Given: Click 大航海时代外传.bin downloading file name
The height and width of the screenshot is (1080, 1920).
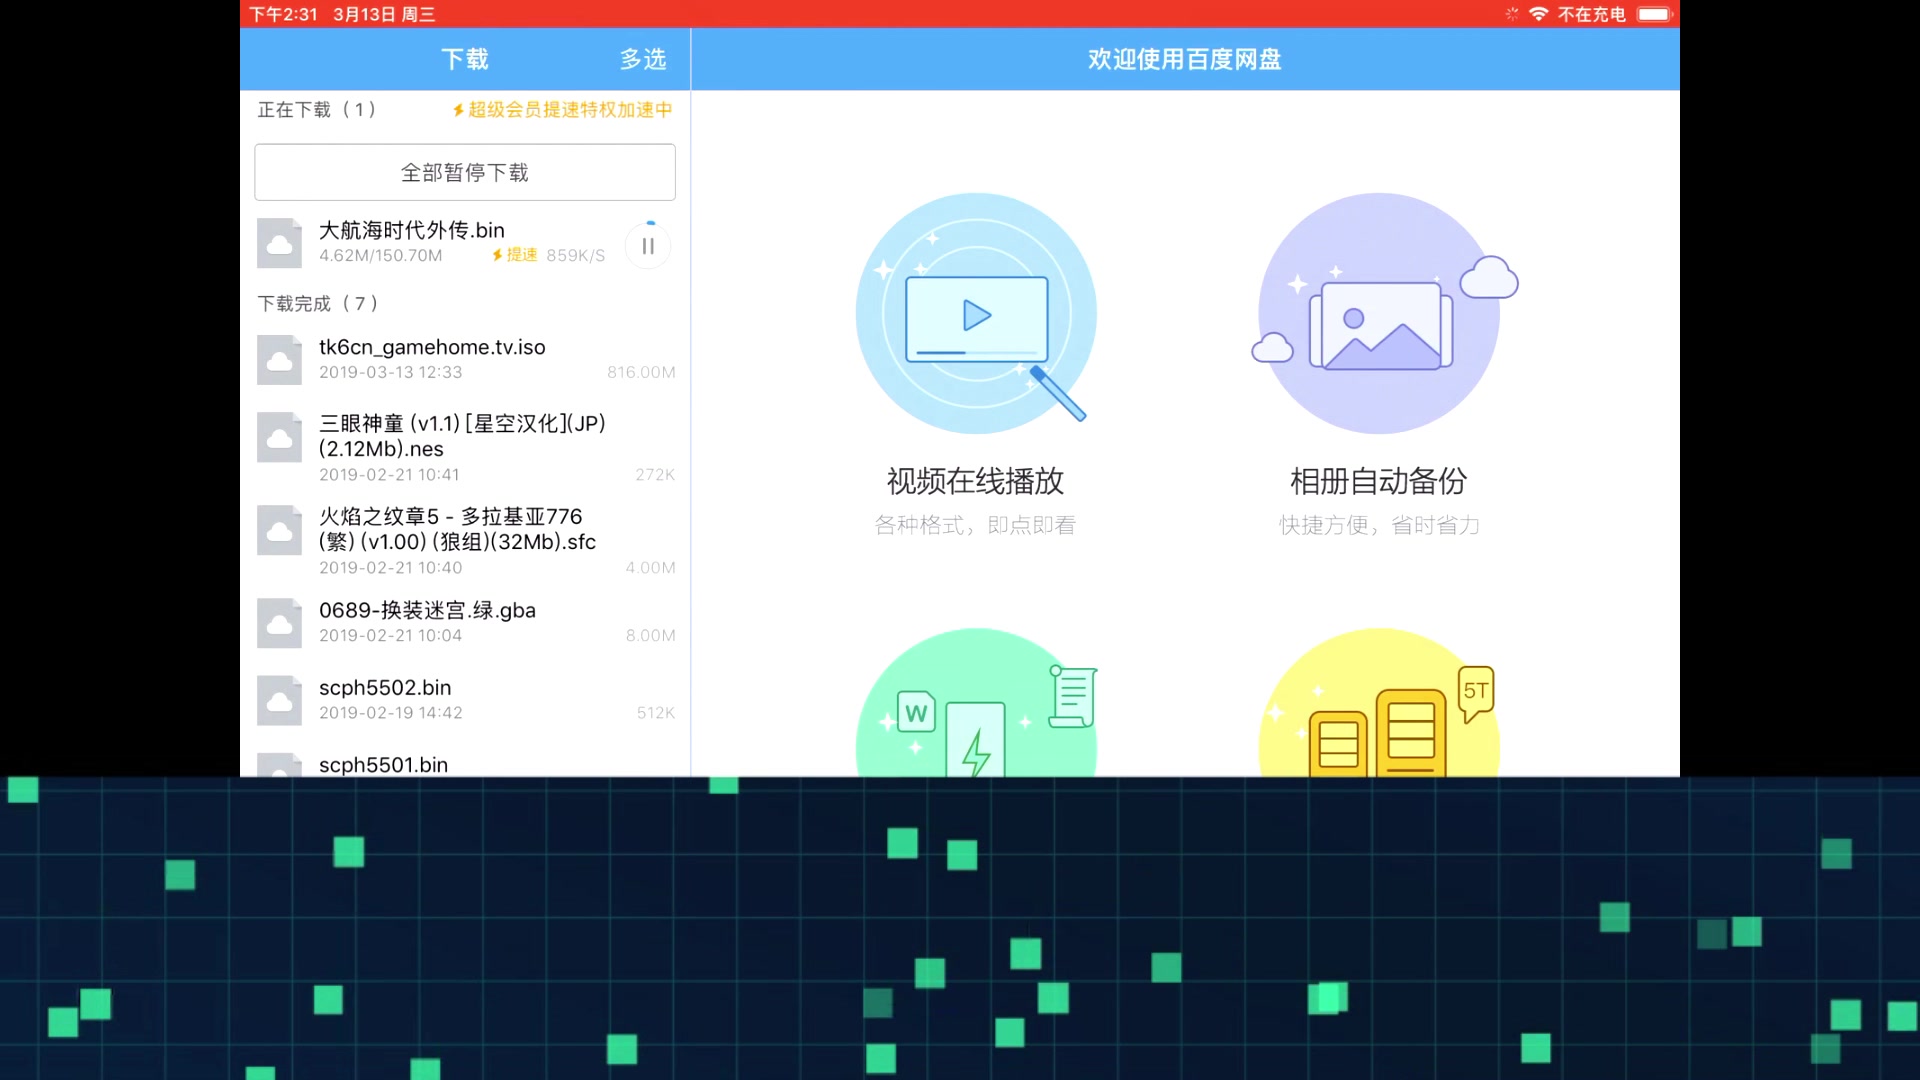Looking at the screenshot, I should tap(411, 230).
